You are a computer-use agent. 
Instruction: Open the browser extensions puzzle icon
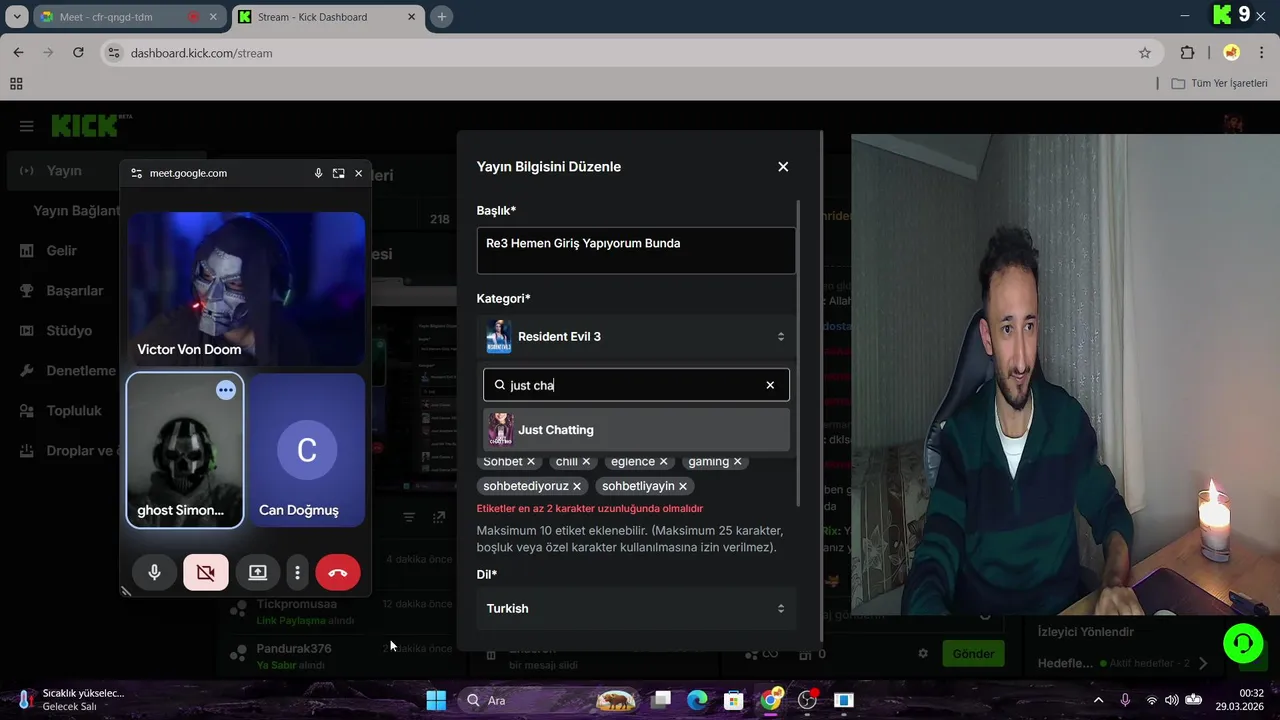click(x=1187, y=53)
